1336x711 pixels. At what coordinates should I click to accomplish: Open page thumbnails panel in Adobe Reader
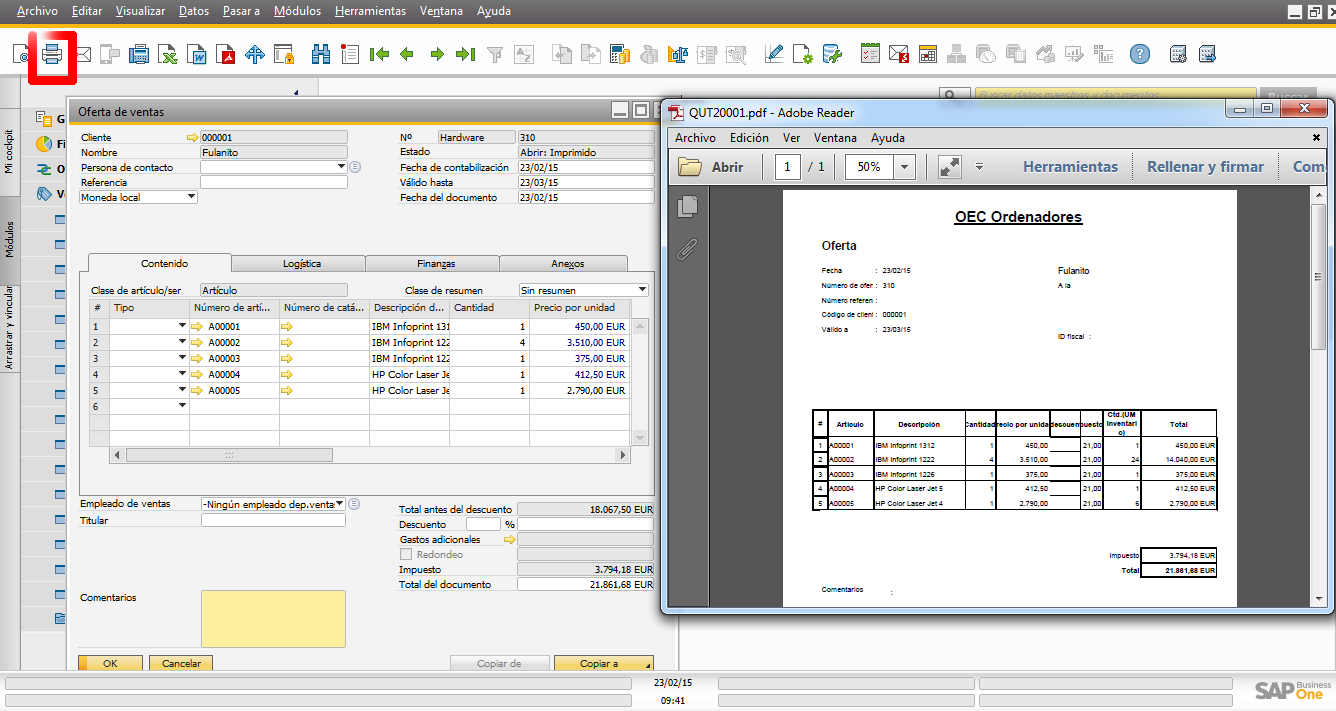click(687, 206)
